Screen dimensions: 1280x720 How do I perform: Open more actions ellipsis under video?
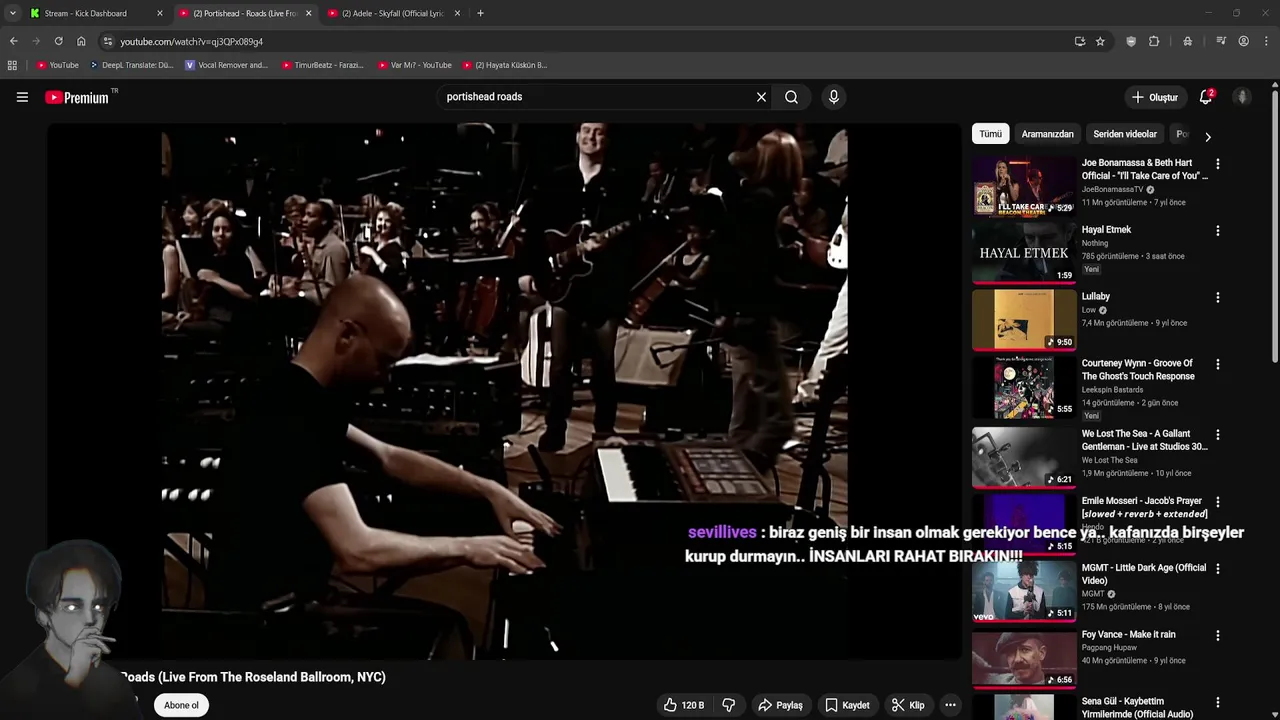[x=950, y=705]
